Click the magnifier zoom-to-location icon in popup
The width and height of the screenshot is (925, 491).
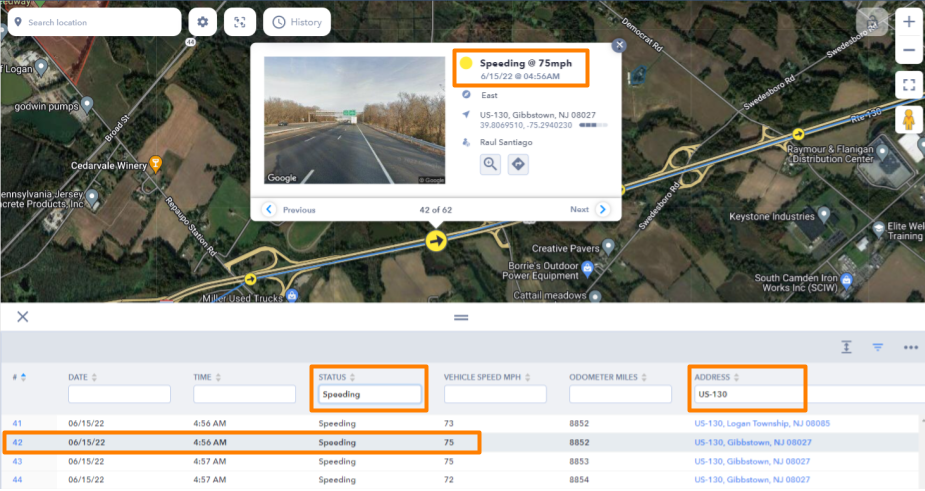[x=490, y=164]
